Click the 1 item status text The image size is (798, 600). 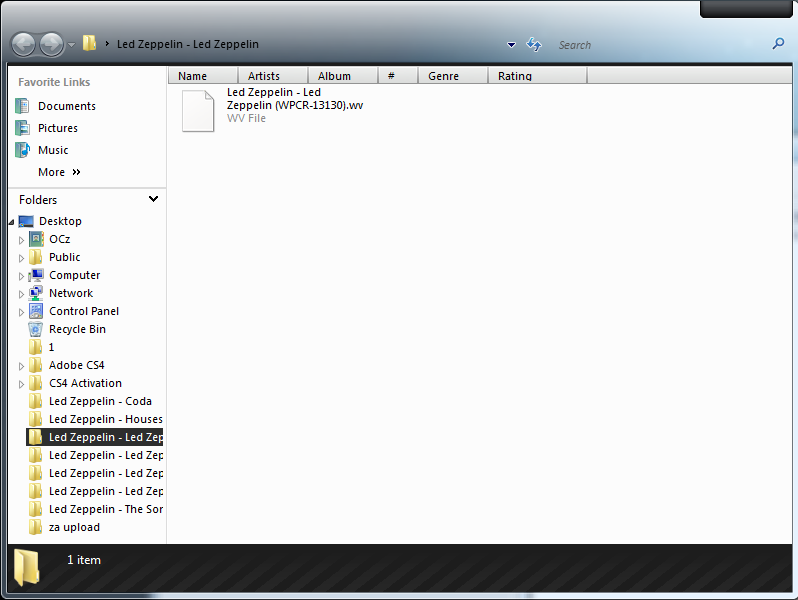click(84, 560)
